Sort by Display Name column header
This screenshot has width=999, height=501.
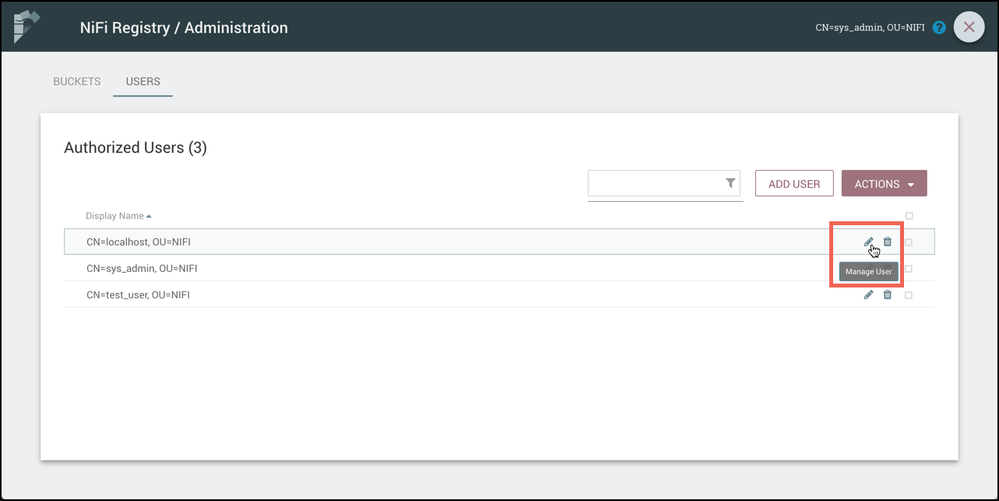tap(119, 216)
